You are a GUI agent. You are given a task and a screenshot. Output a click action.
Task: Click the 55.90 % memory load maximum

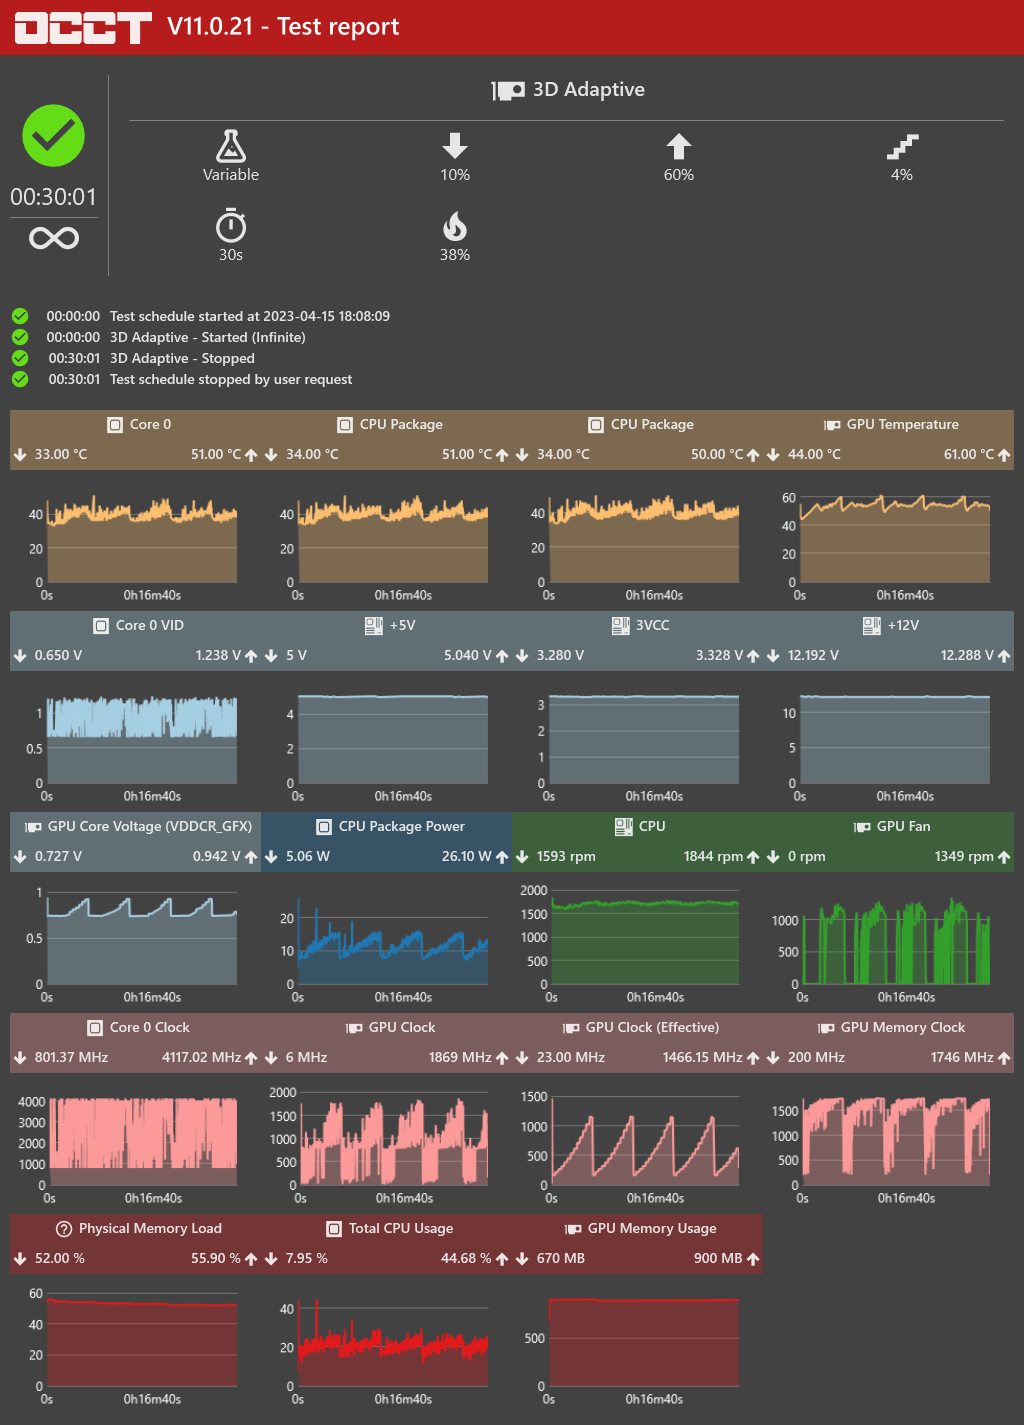coord(216,1259)
